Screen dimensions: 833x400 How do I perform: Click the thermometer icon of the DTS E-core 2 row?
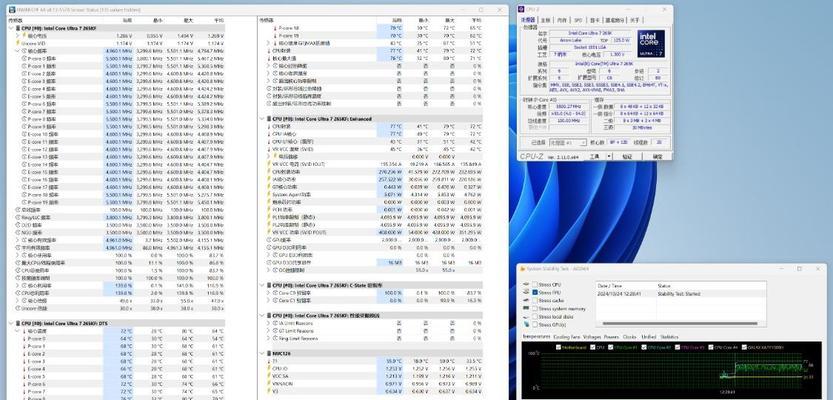[24, 354]
